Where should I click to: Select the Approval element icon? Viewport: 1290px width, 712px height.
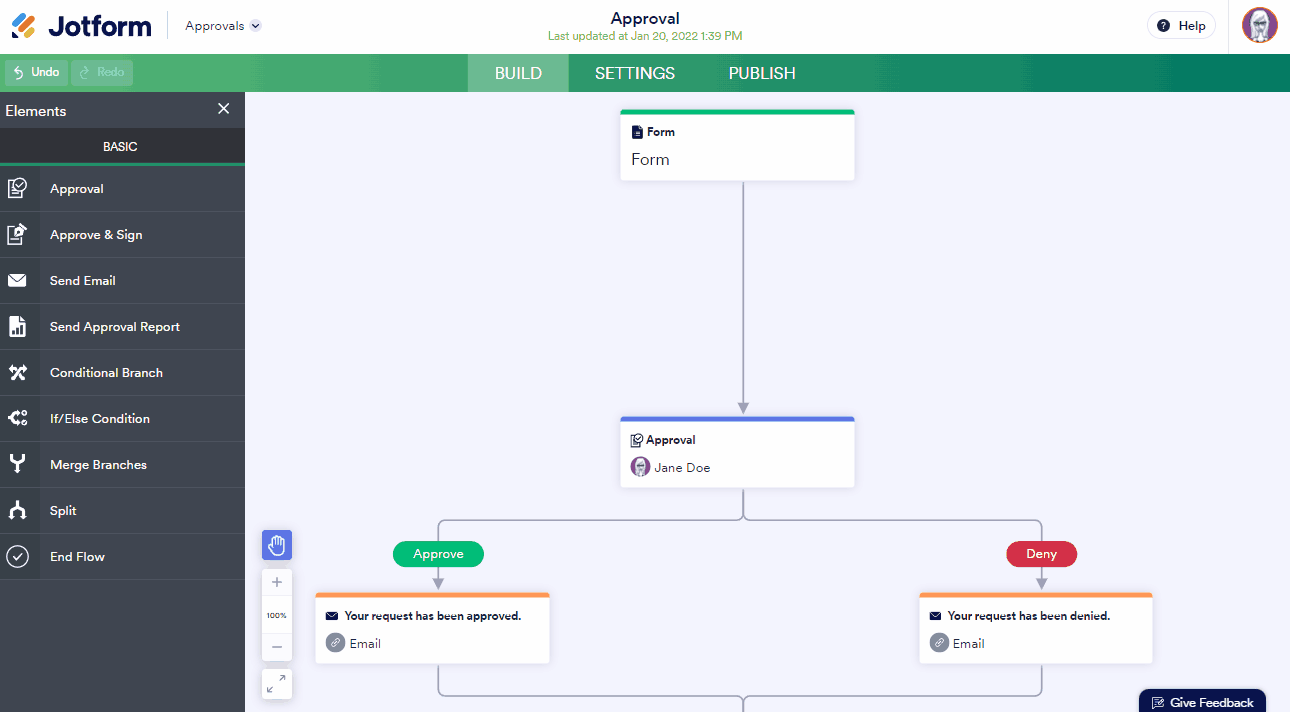[18, 189]
